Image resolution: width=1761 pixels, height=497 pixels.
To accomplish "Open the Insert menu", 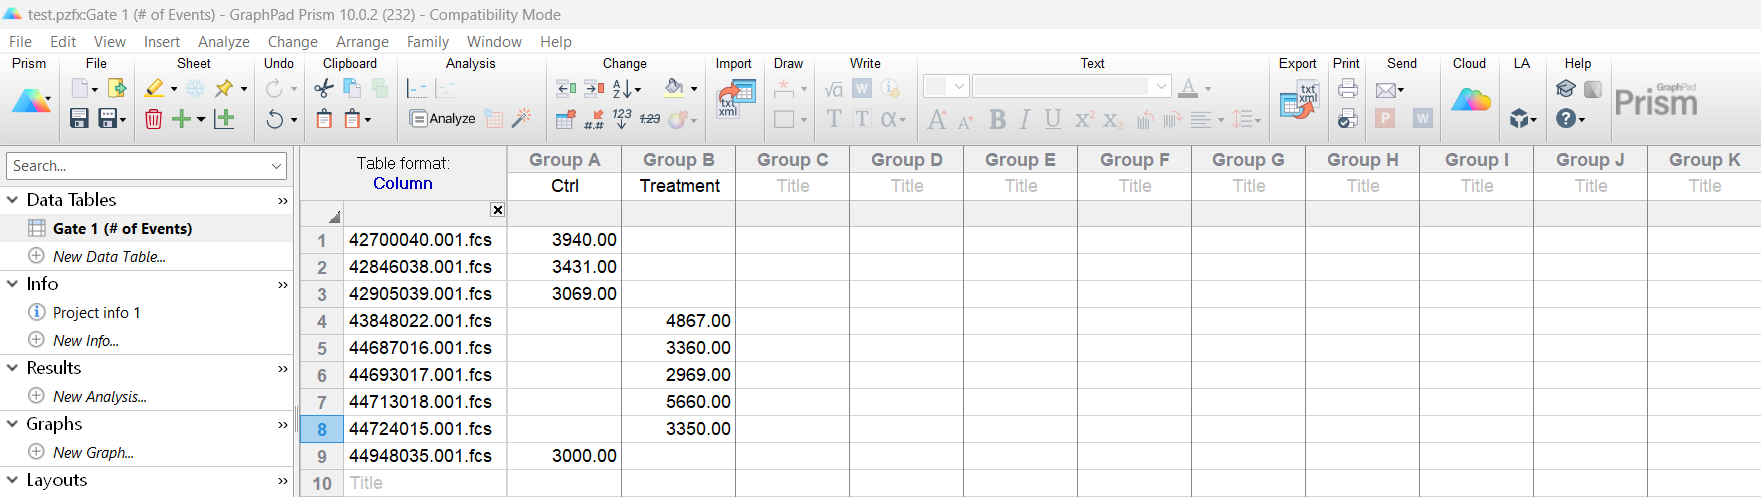I will click(161, 42).
